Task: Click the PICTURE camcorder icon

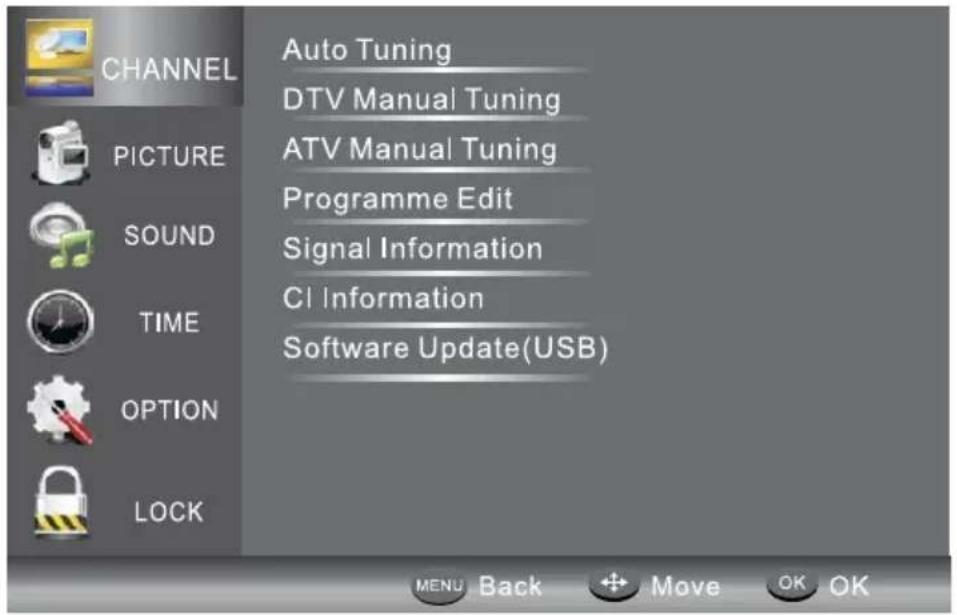Action: tap(61, 153)
